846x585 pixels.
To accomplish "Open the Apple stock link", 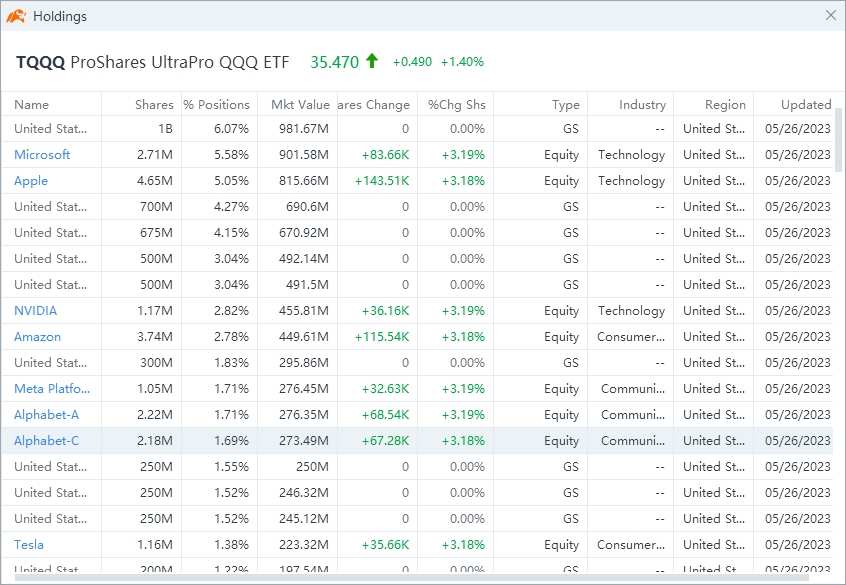I will coord(31,181).
